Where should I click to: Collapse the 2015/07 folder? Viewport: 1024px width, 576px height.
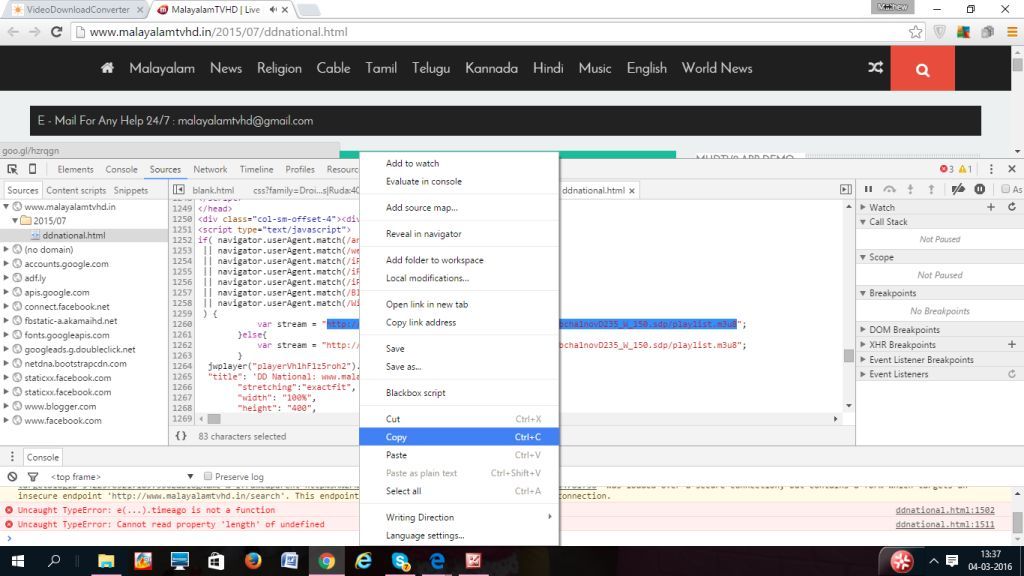[x=15, y=221]
